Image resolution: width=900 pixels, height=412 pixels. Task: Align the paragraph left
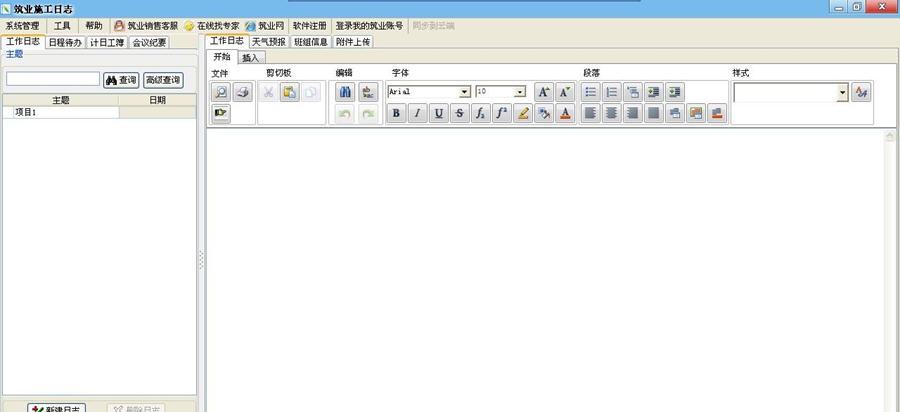[x=591, y=113]
